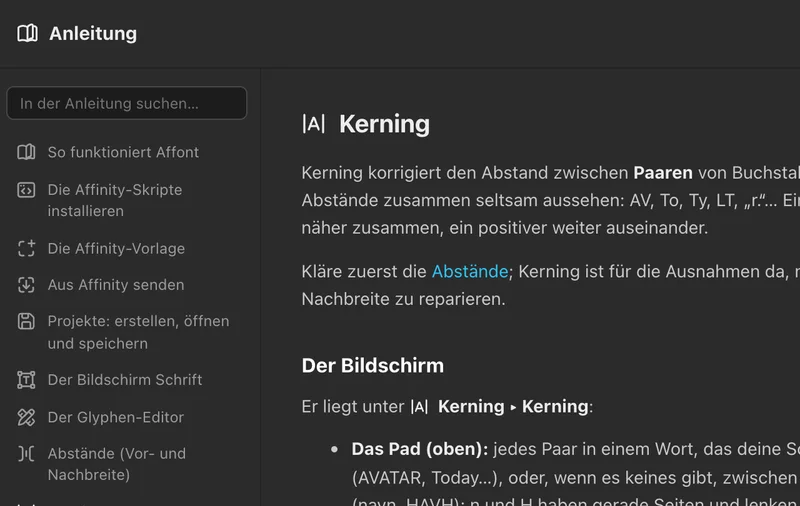800x506 pixels.
Task: Click the spacing brackets icon beside Abstände
Action: pos(27,453)
